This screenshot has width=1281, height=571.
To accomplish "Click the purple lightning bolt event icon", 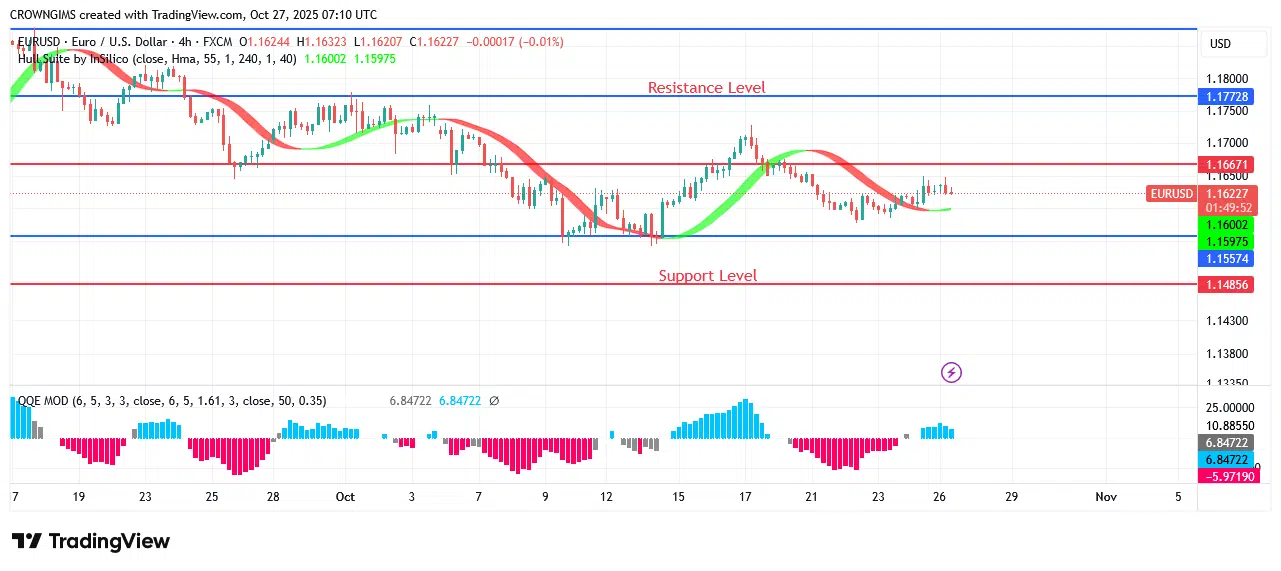I will 952,373.
